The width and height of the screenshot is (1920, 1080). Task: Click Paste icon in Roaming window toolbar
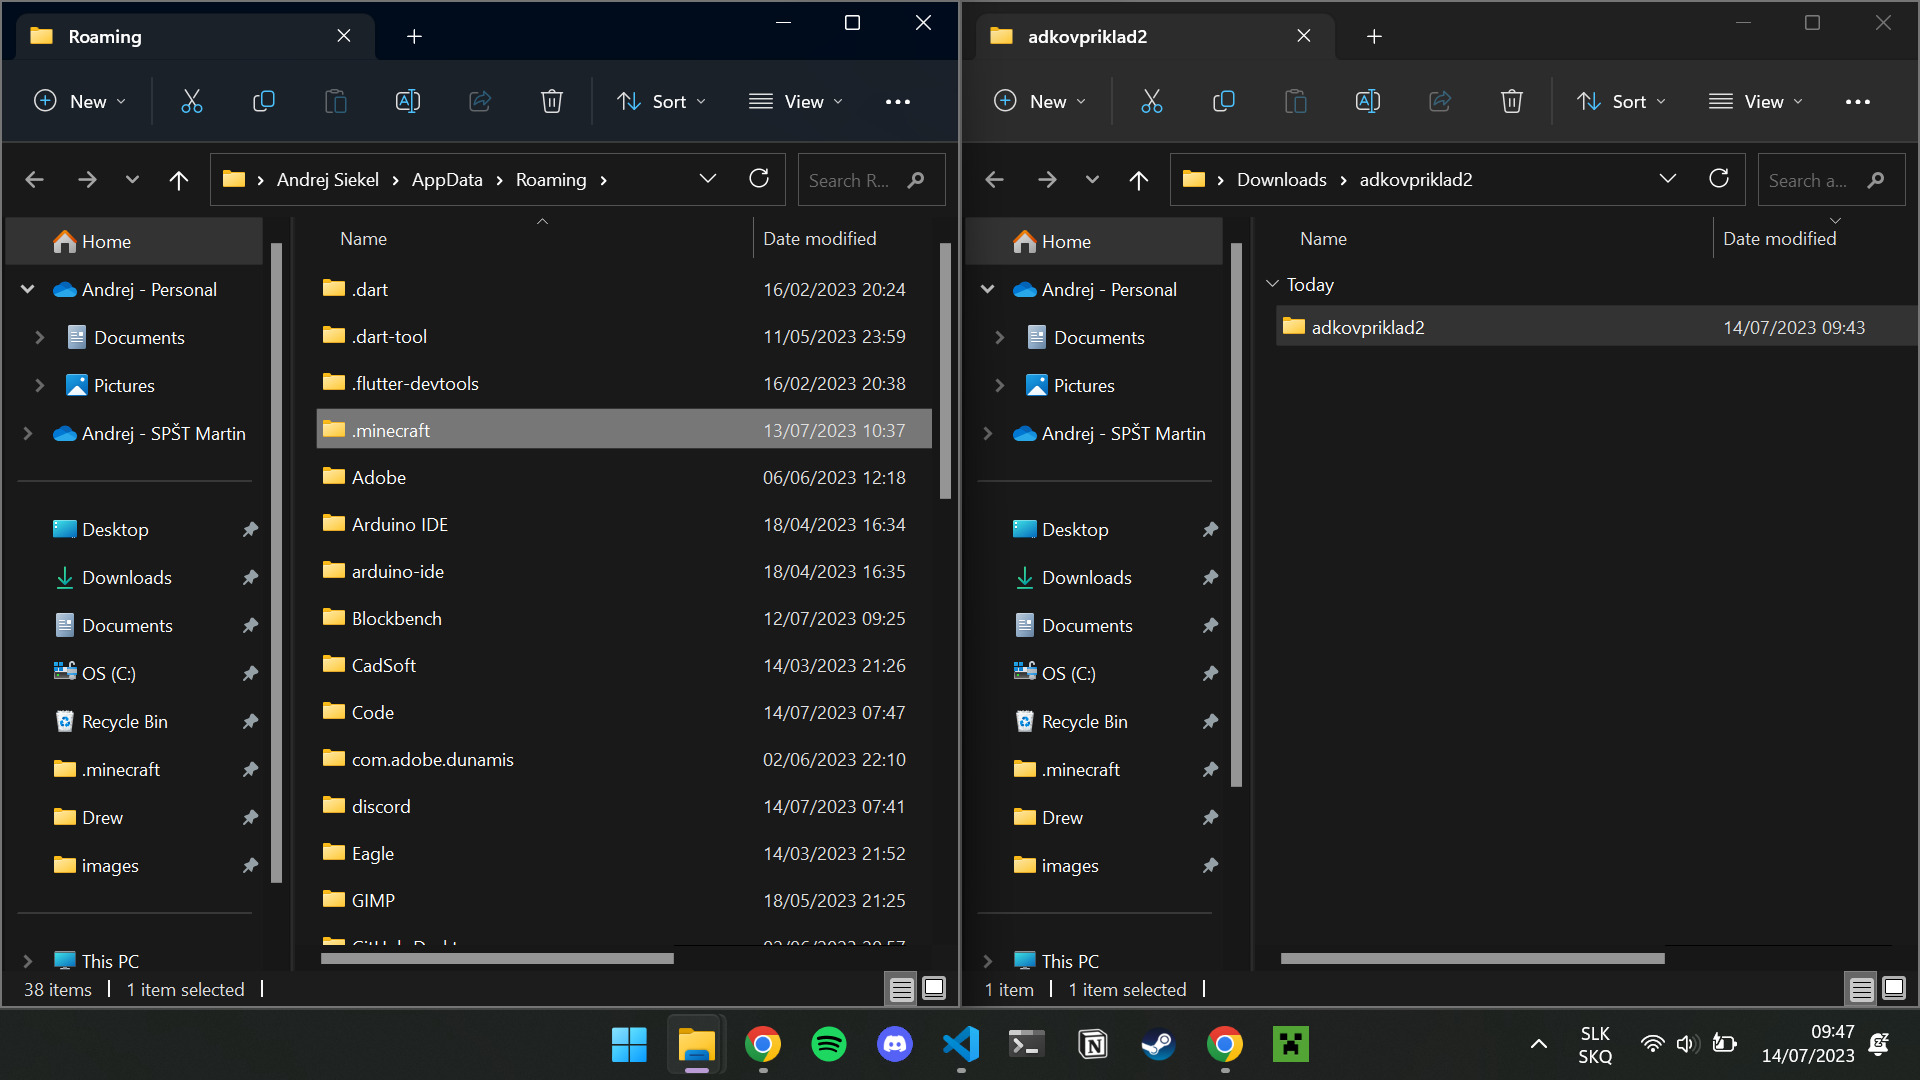336,101
